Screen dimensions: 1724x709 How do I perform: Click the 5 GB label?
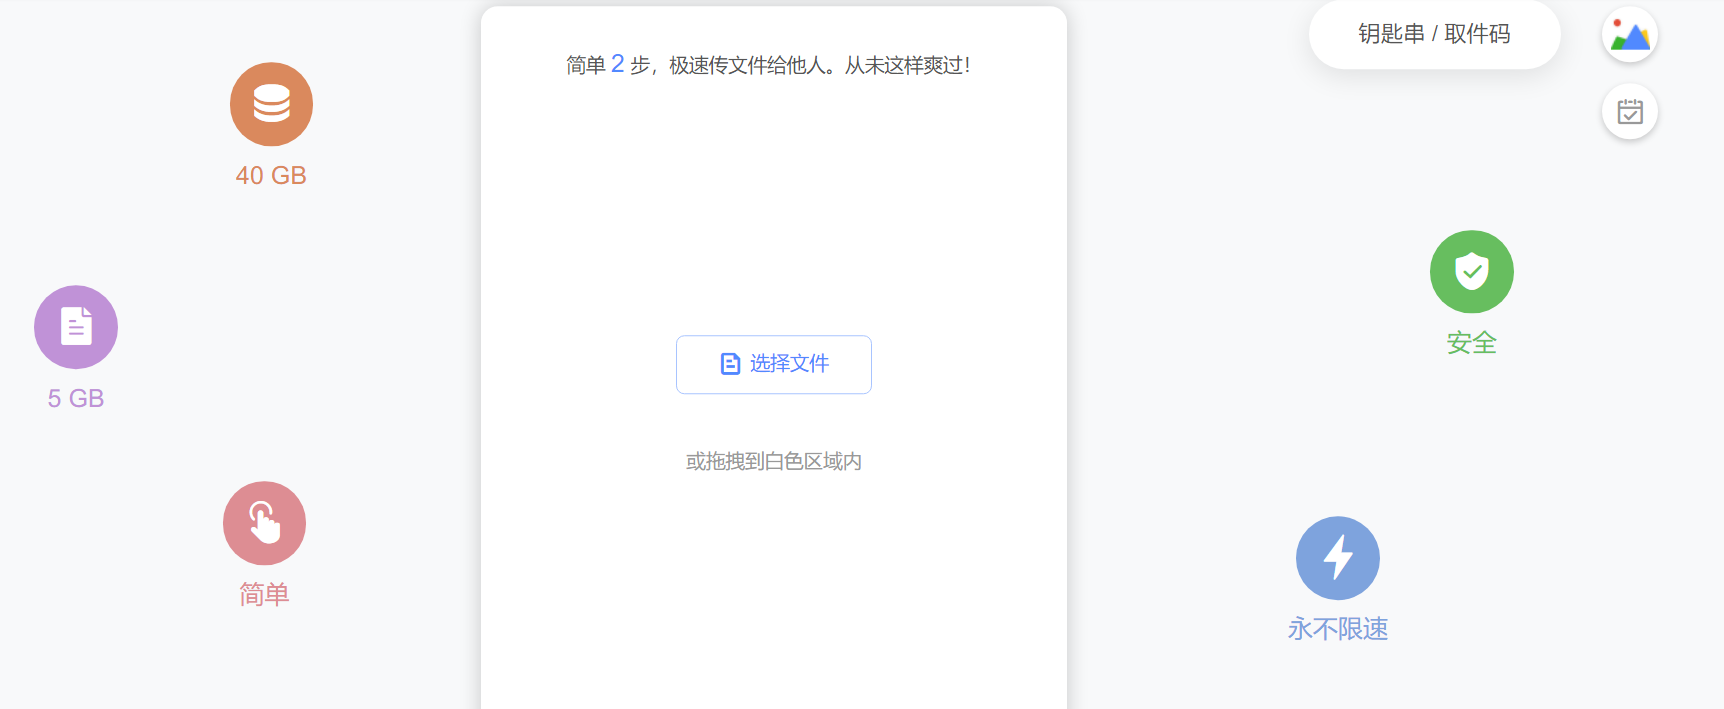(x=76, y=399)
